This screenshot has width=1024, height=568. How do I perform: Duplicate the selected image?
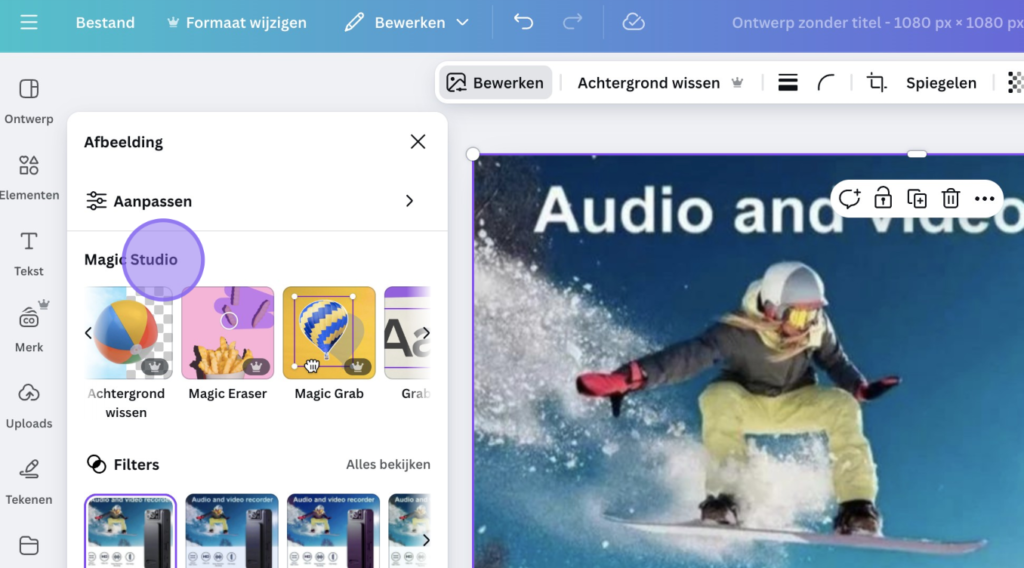tap(917, 198)
